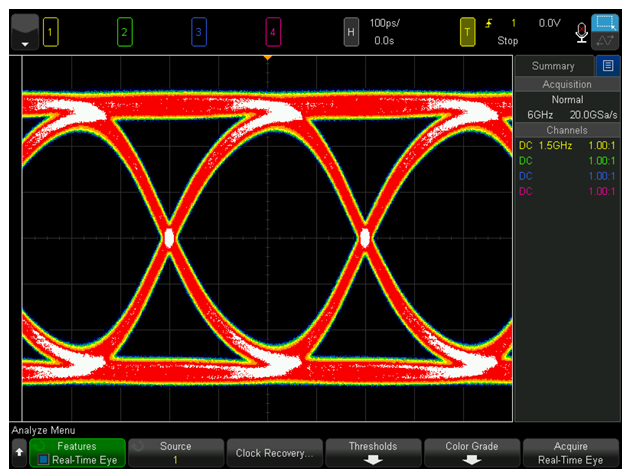Select channel 3 blue indicator
The width and height of the screenshot is (628, 476).
pyautogui.click(x=199, y=32)
